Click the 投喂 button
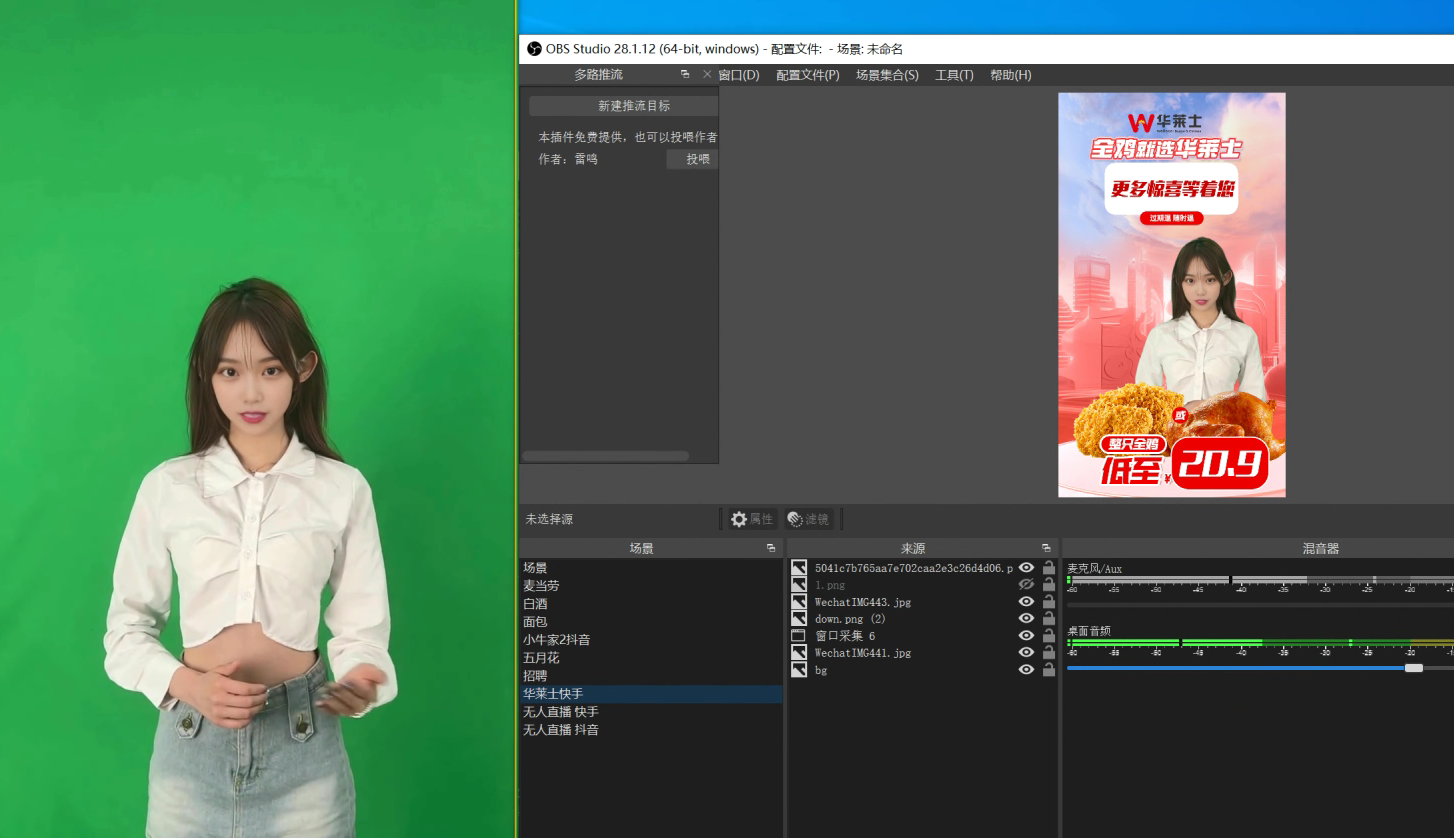This screenshot has height=838, width=1454. 693,159
